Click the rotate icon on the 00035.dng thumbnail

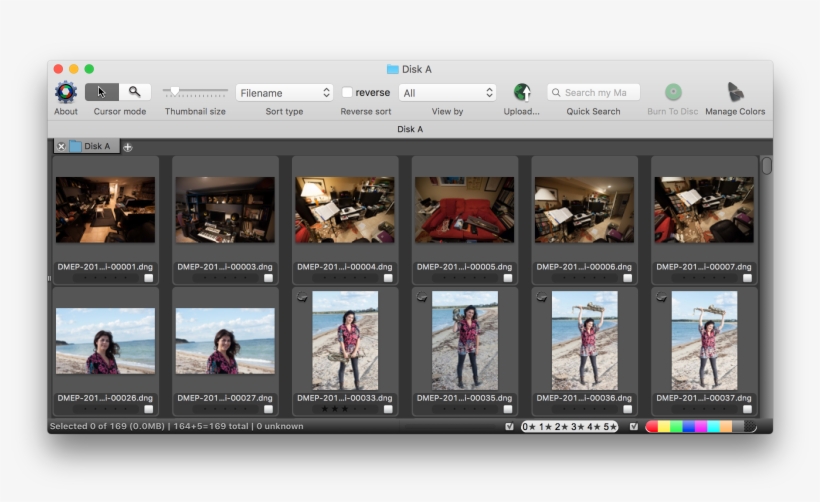tap(422, 298)
